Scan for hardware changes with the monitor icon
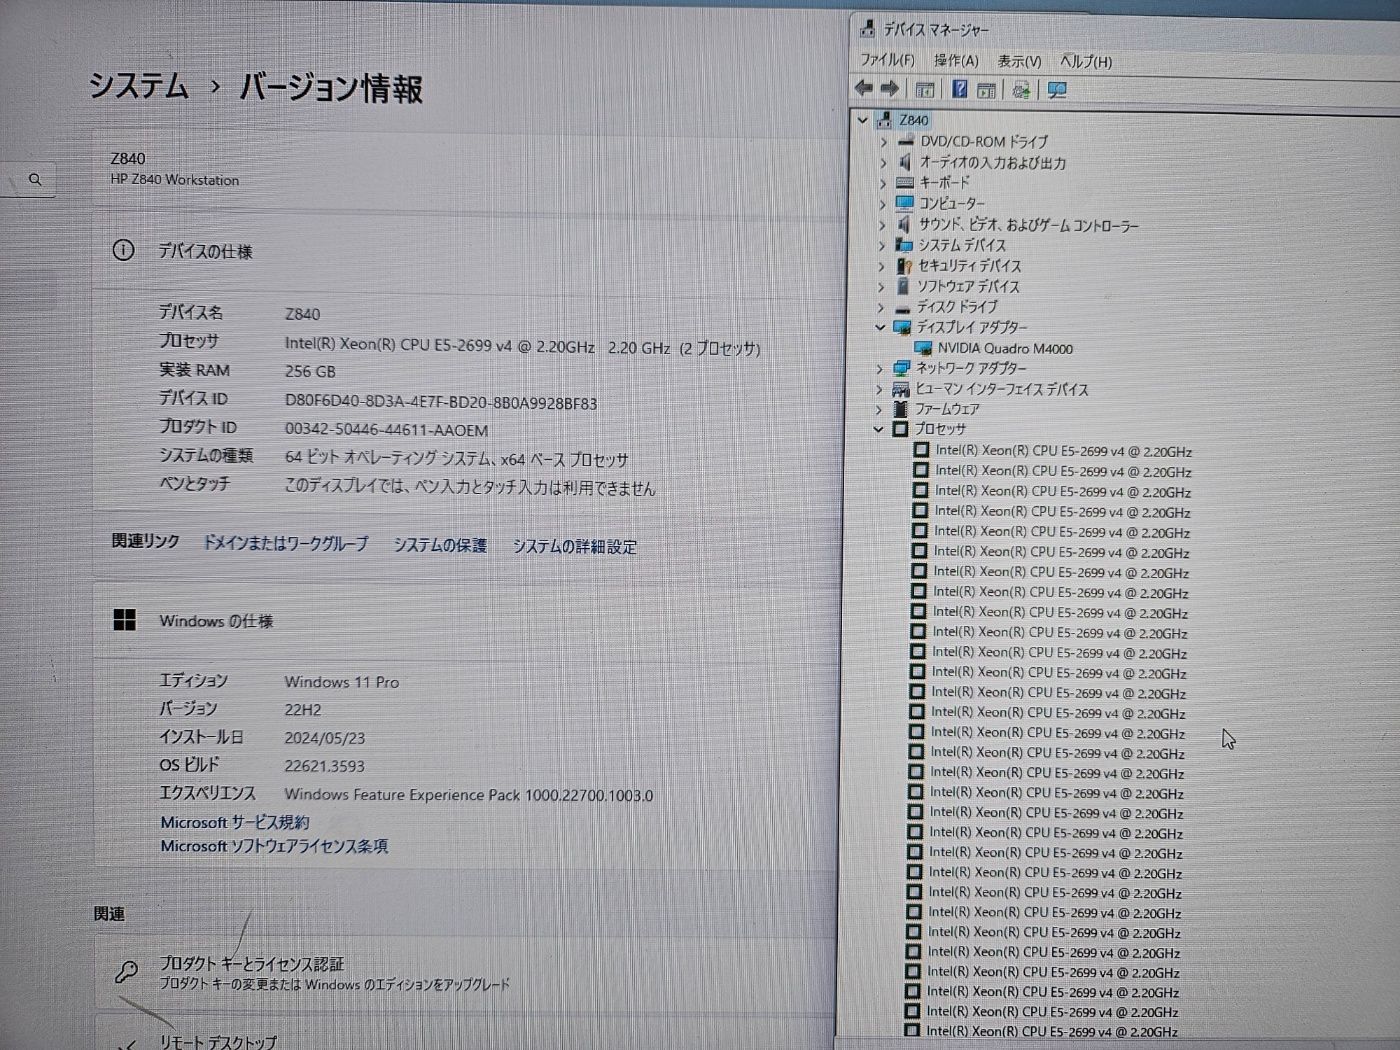The image size is (1400, 1050). (1057, 90)
